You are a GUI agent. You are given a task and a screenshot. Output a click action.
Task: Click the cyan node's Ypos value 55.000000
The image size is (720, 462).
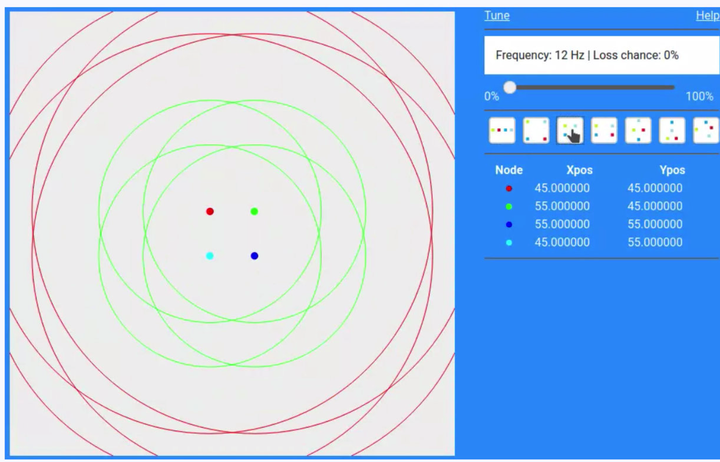tap(655, 242)
